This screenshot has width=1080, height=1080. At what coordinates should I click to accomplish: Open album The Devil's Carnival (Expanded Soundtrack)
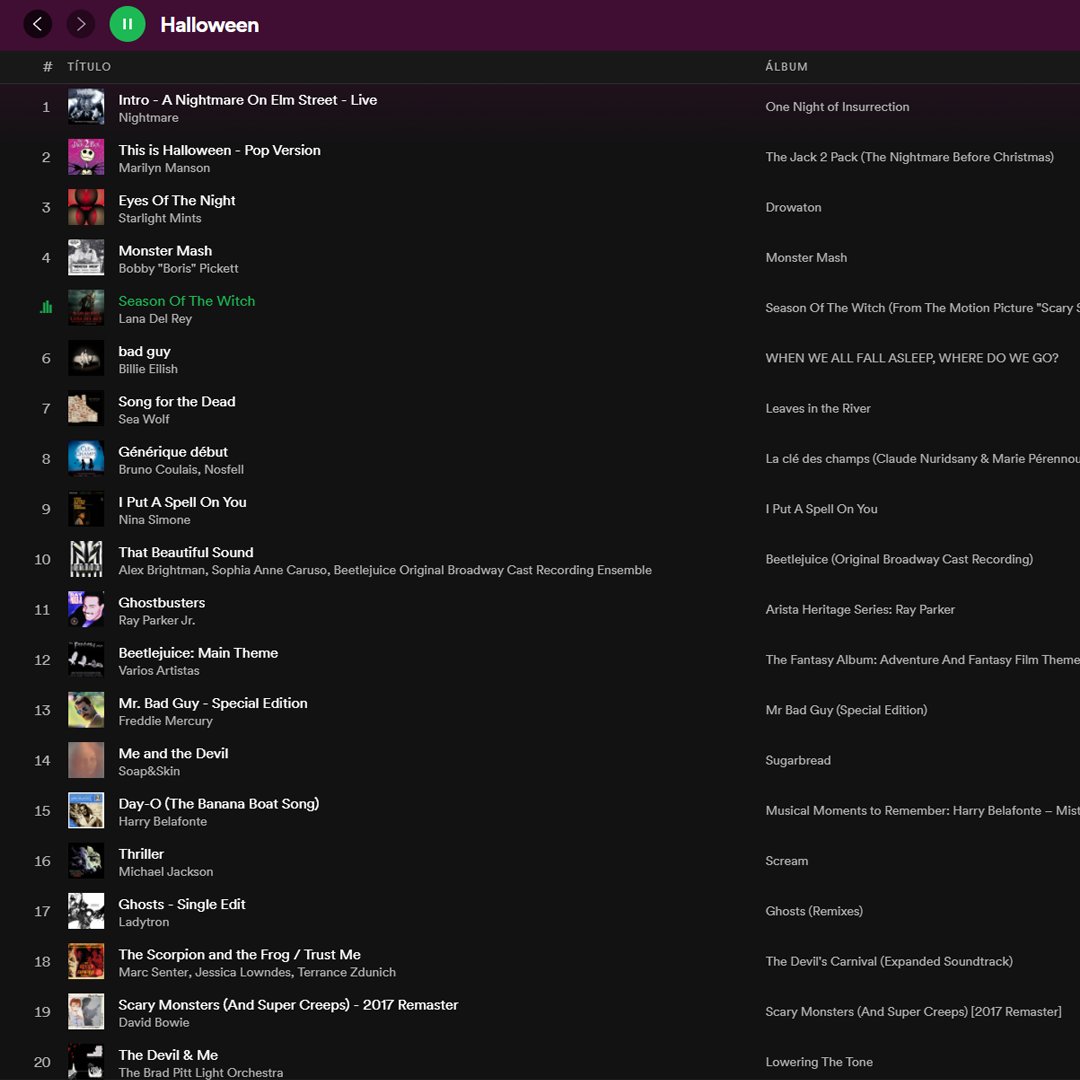889,962
